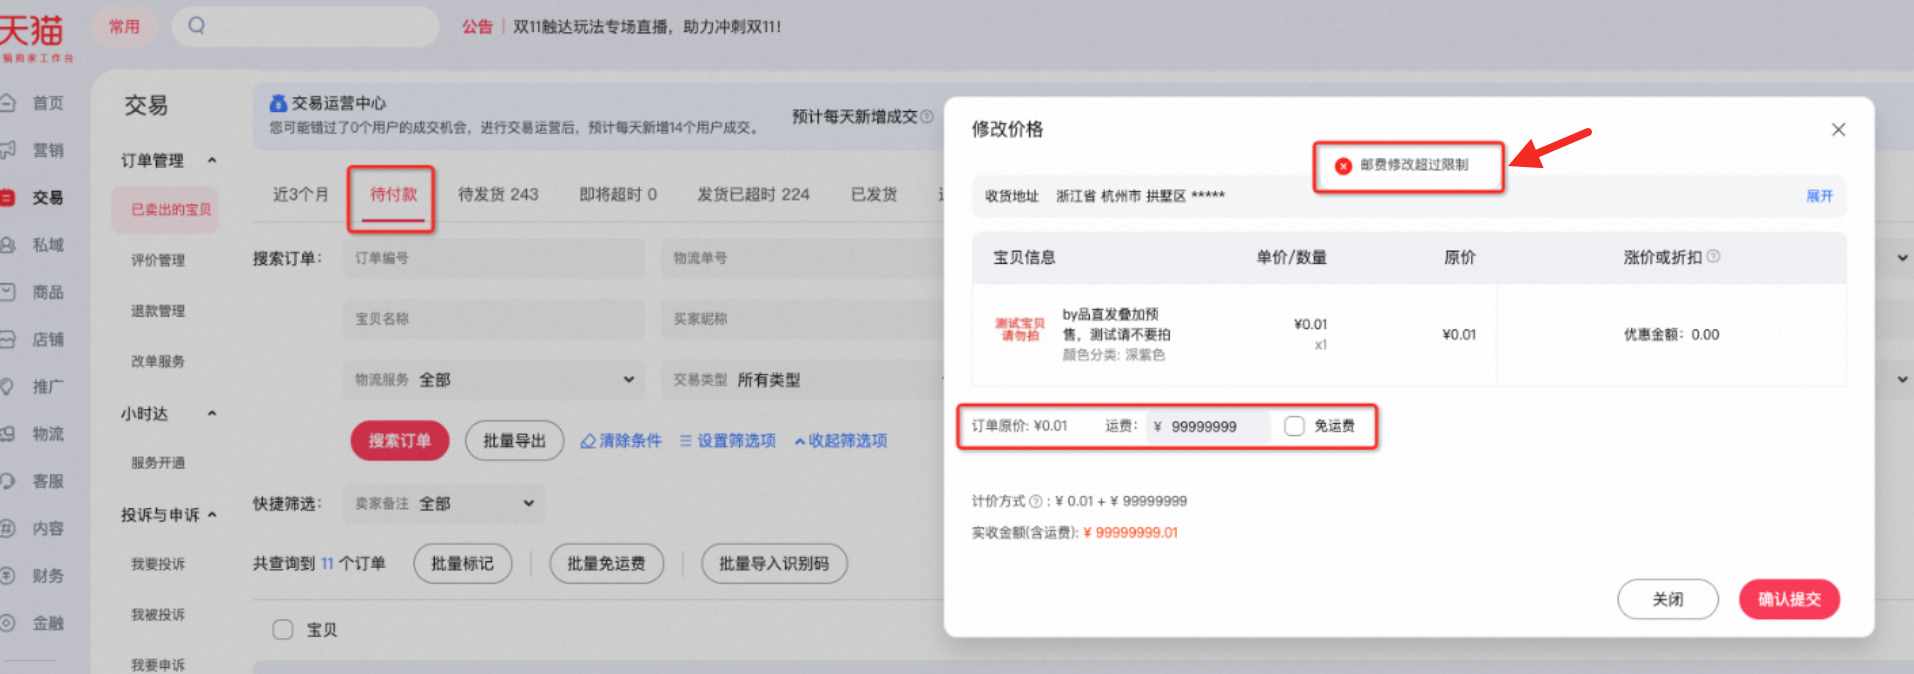
Task: Click the 搜索订单 button
Action: 399,441
